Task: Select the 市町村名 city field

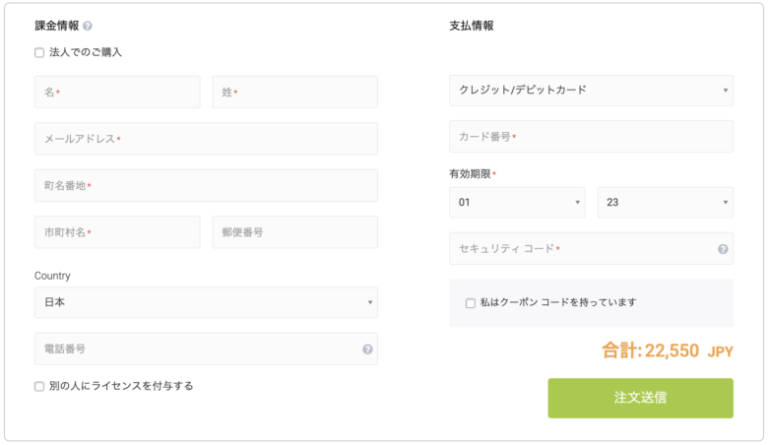Action: click(x=117, y=232)
